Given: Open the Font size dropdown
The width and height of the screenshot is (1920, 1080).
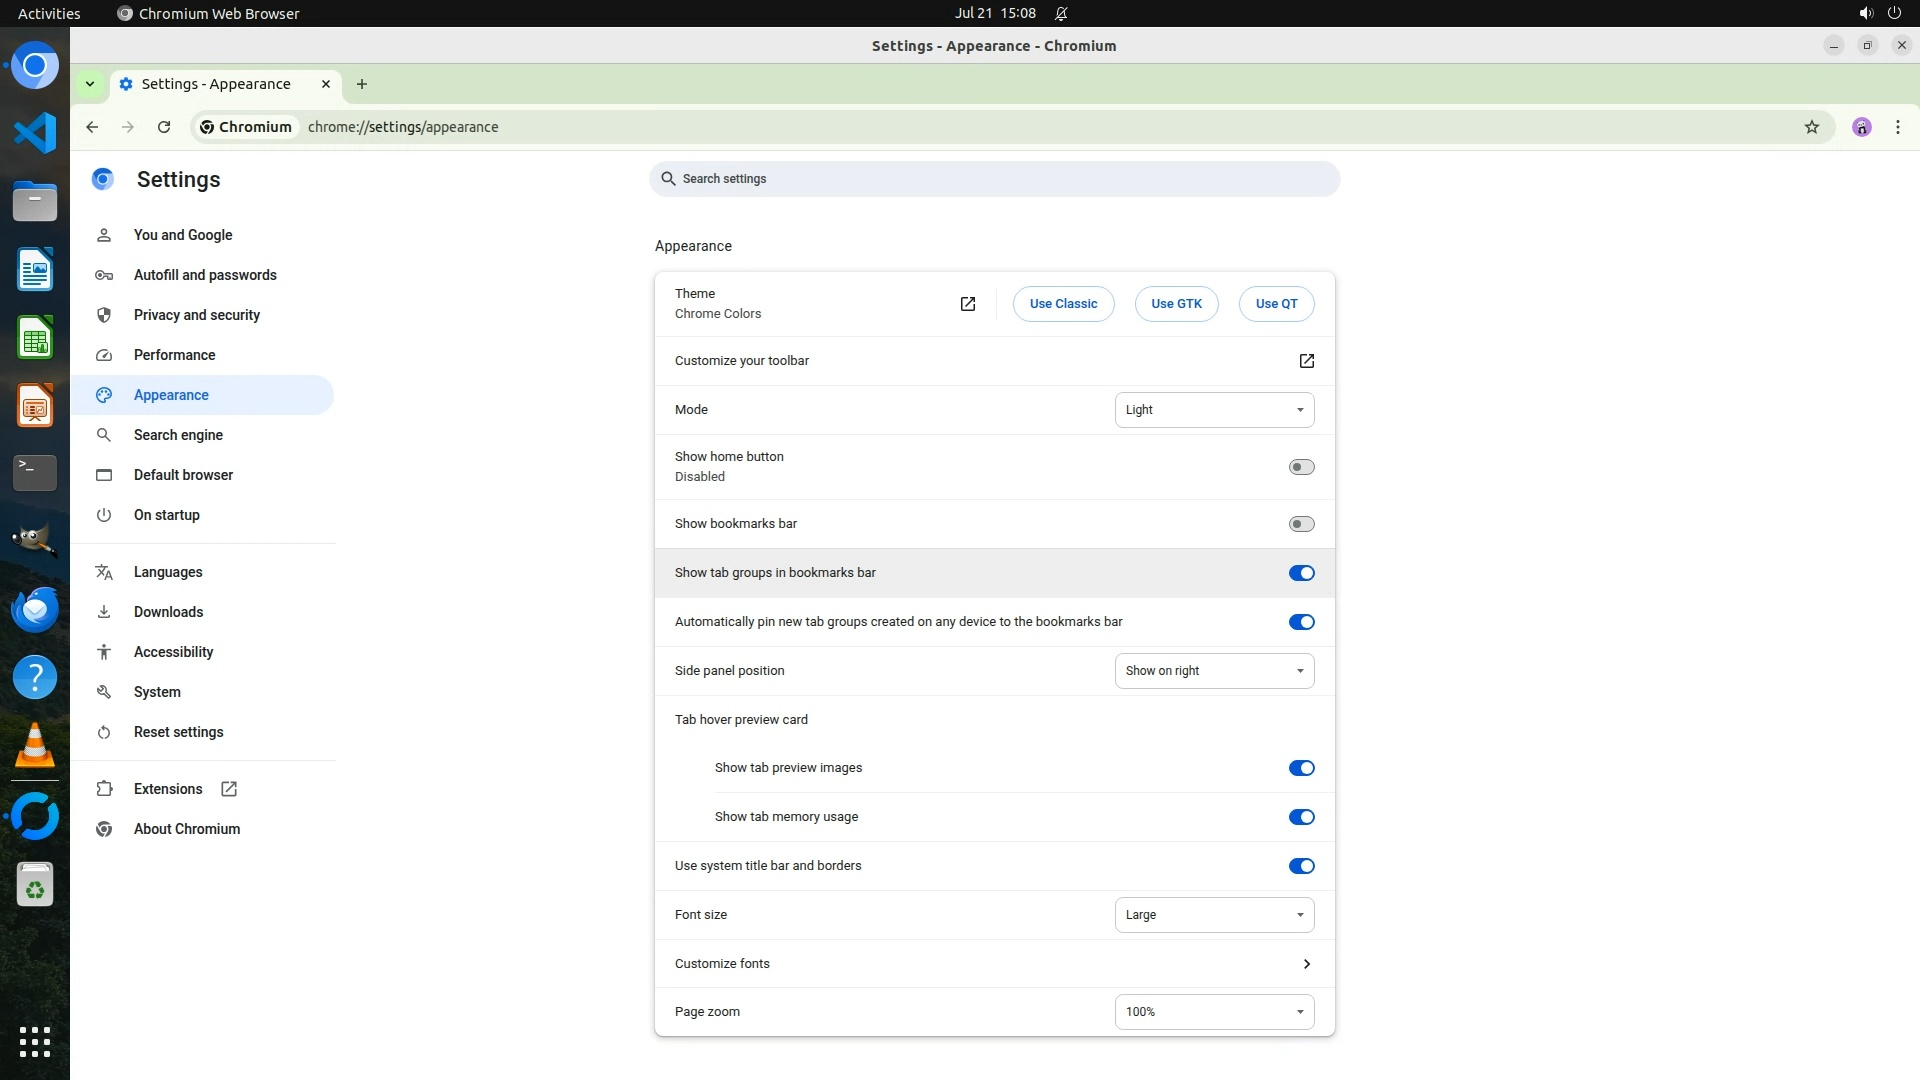Looking at the screenshot, I should (1214, 915).
